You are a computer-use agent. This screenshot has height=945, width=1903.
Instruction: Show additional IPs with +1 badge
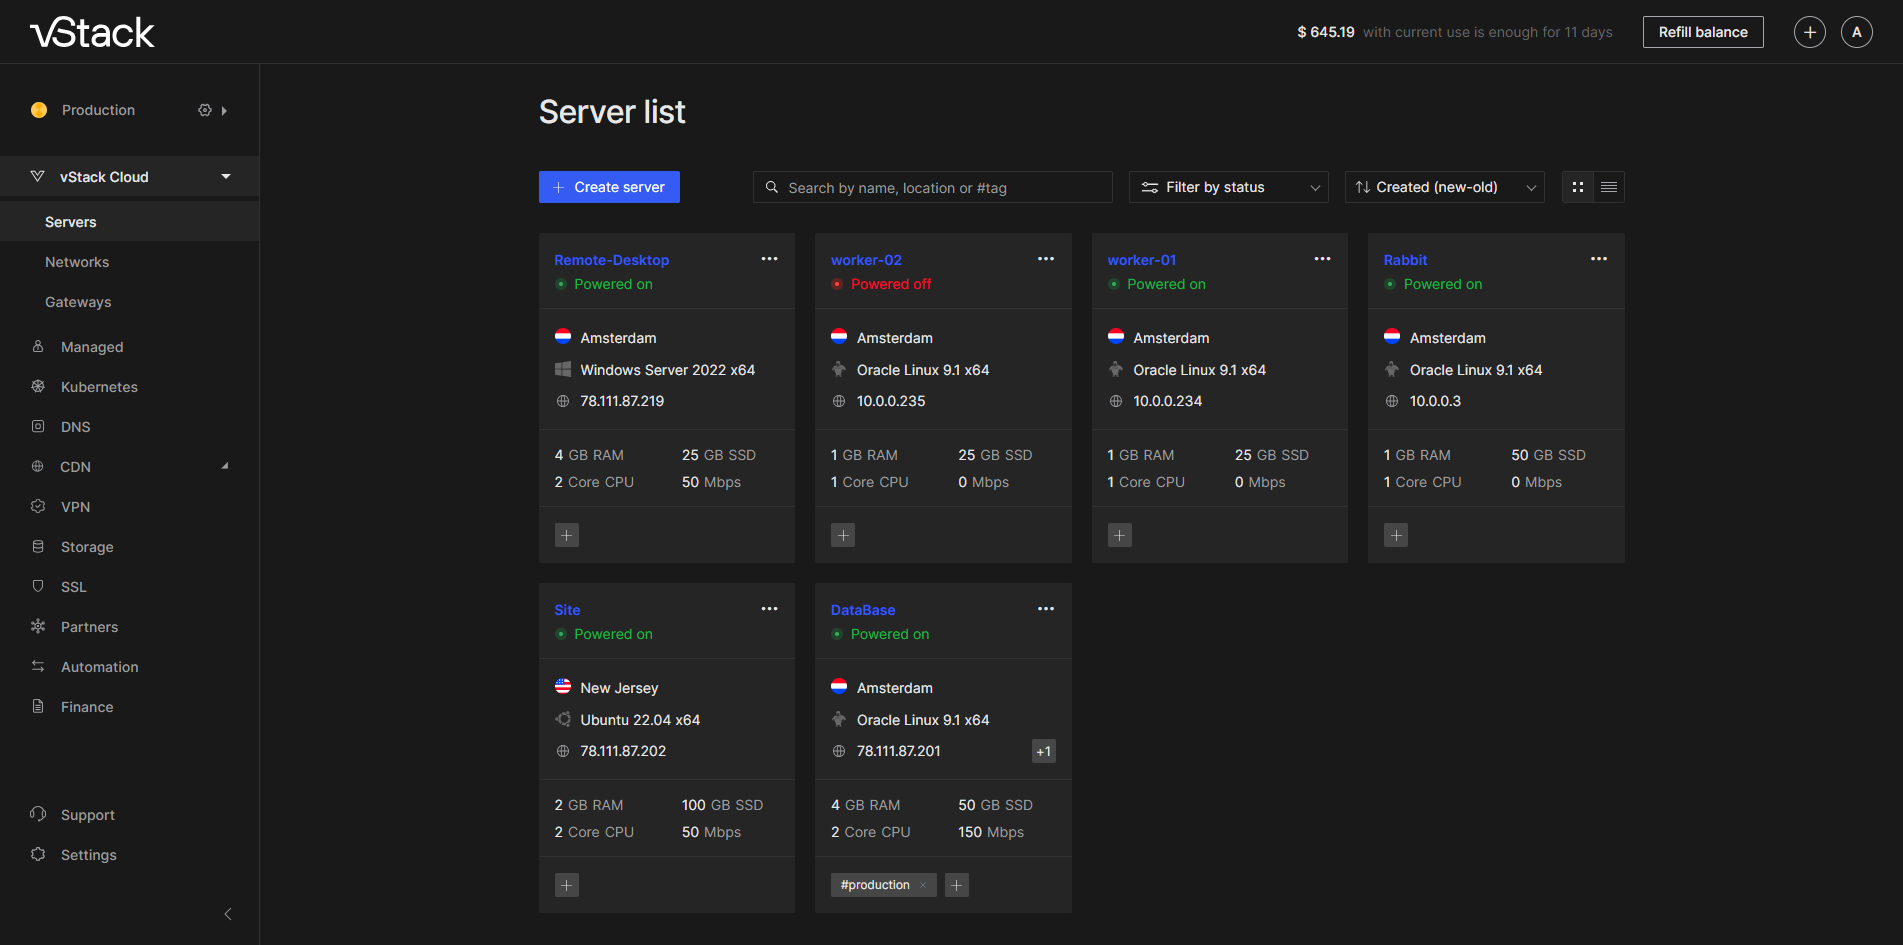point(1044,751)
